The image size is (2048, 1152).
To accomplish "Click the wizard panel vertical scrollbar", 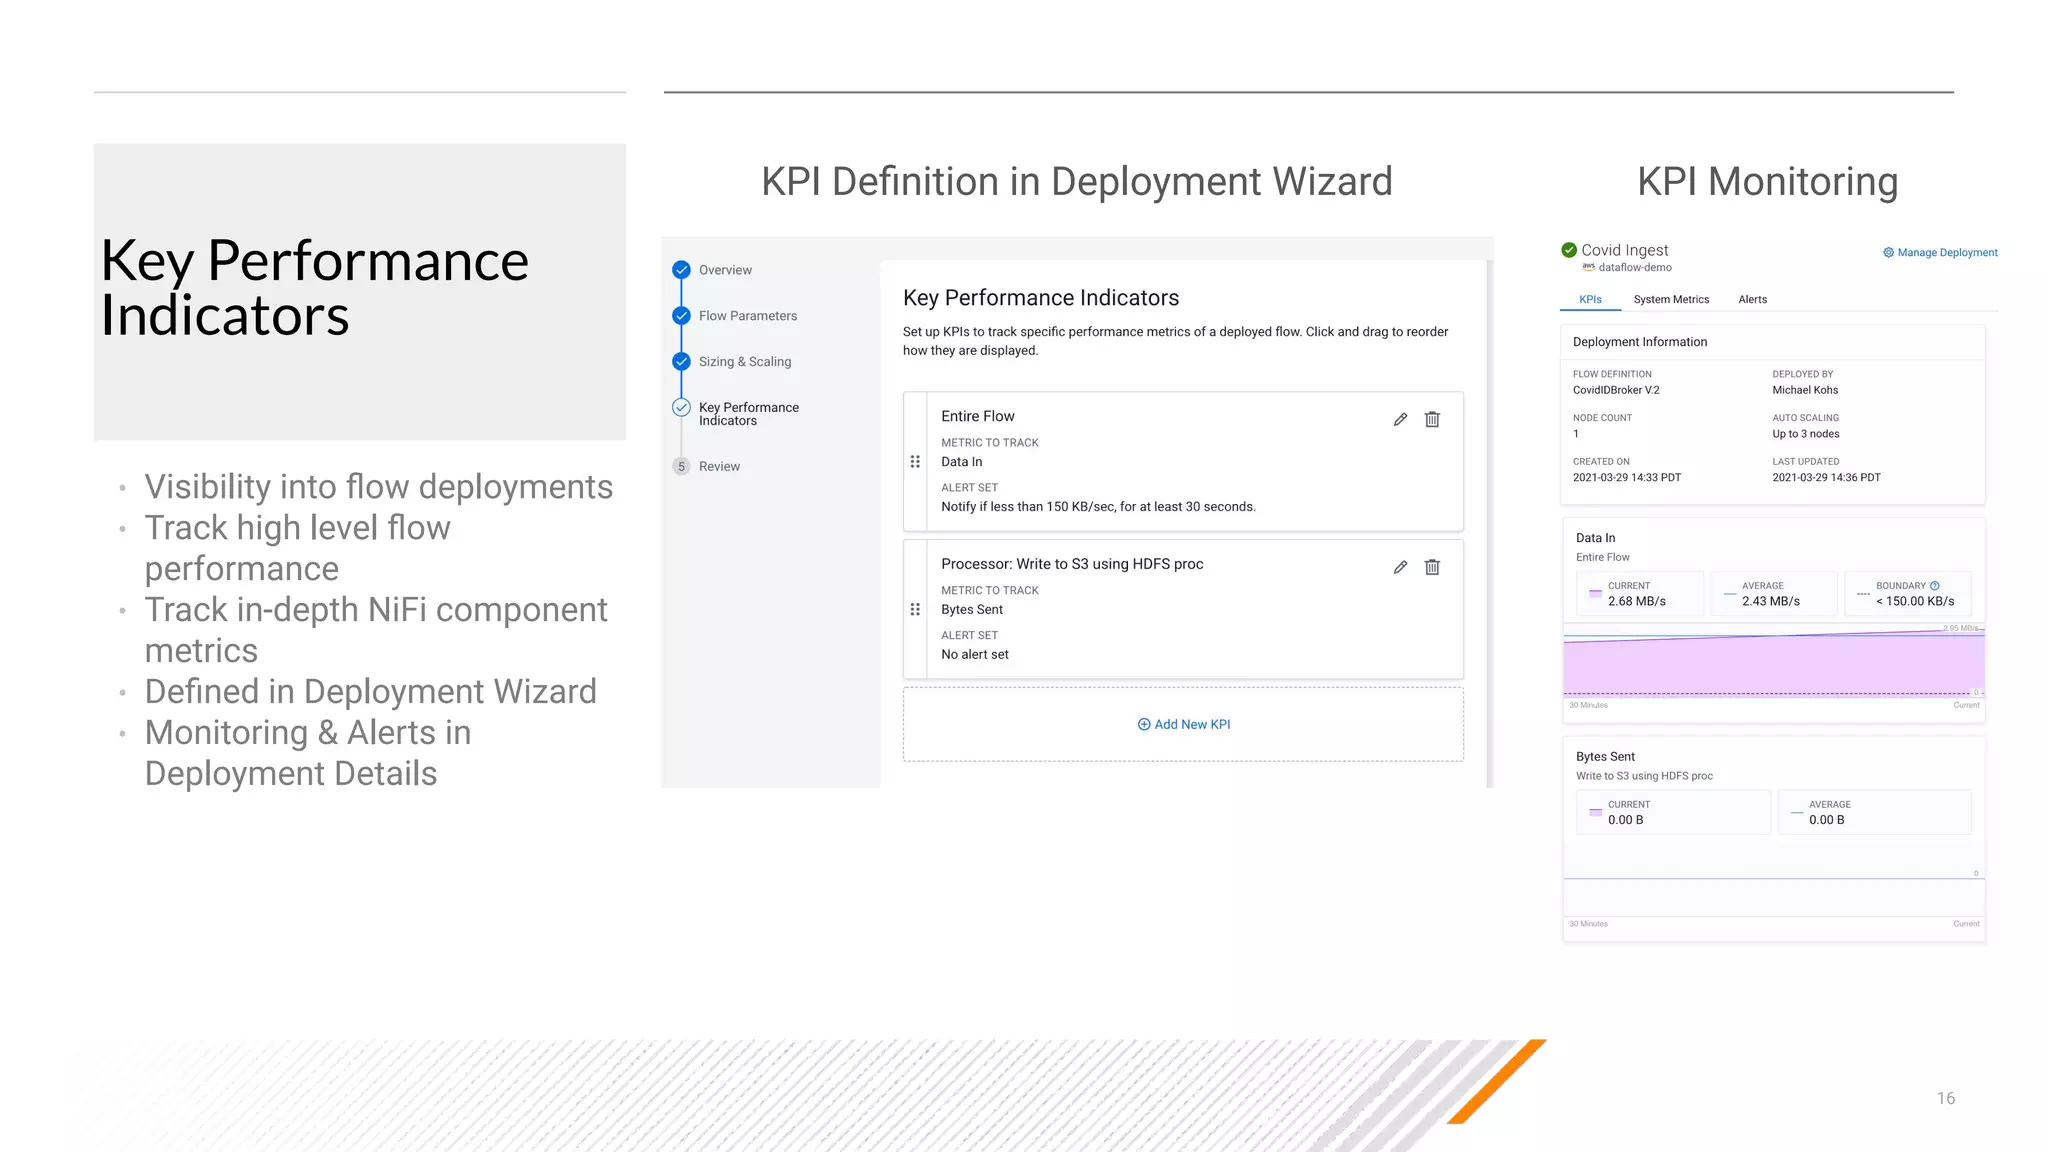I will (1490, 523).
